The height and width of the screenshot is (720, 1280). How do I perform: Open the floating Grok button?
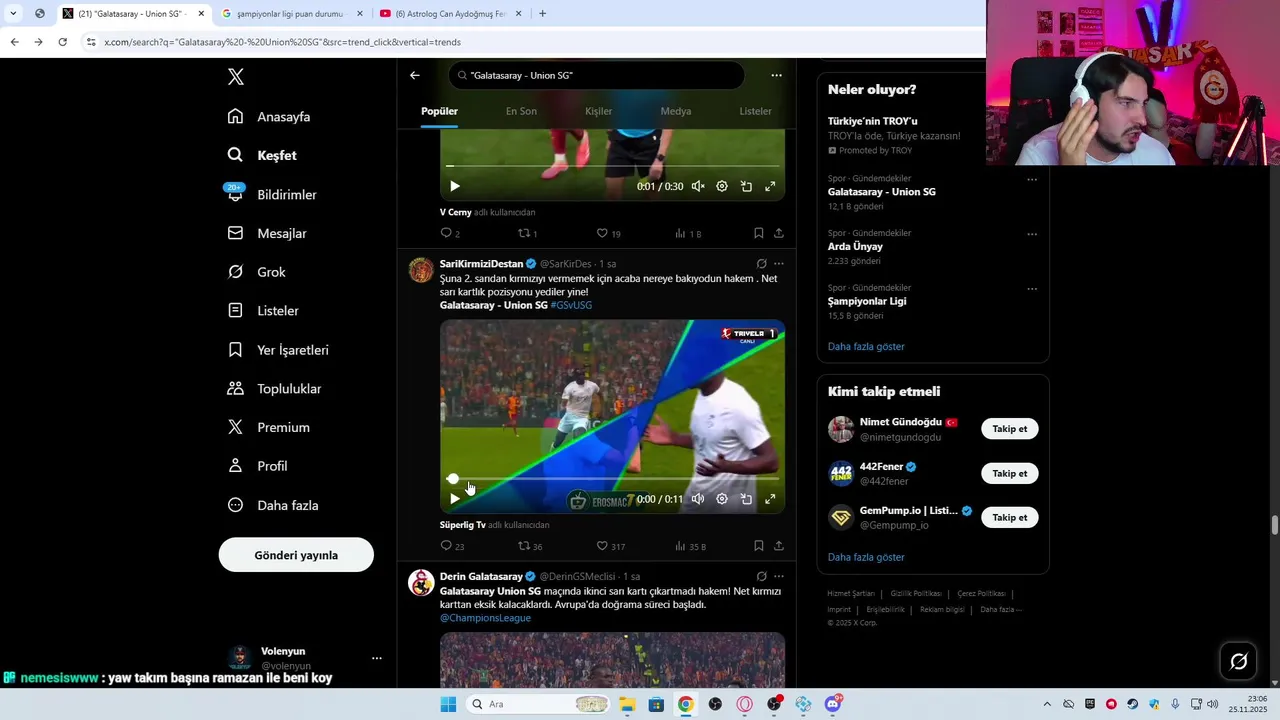coord(1238,661)
